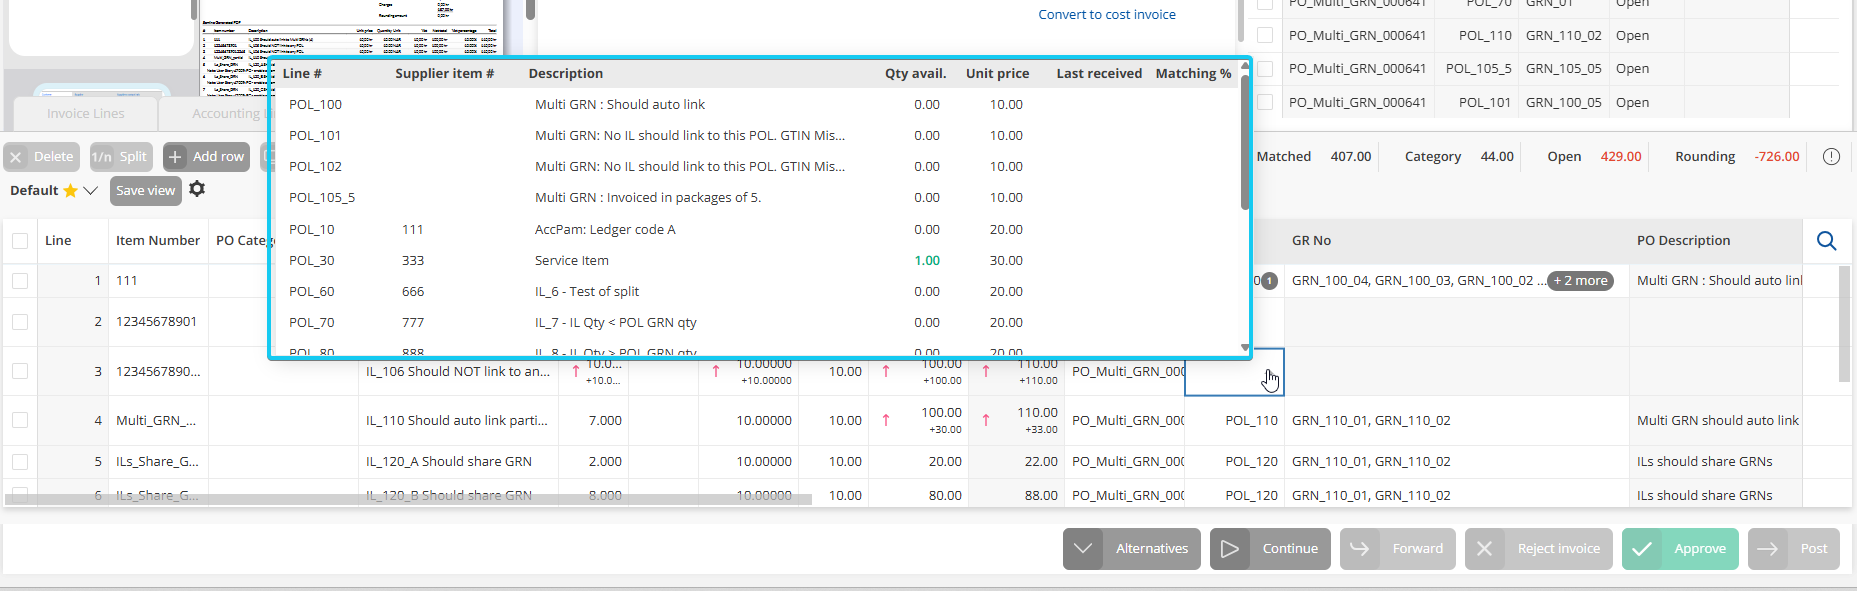Click the info icon beside Rounding total
1857x591 pixels.
click(x=1831, y=157)
